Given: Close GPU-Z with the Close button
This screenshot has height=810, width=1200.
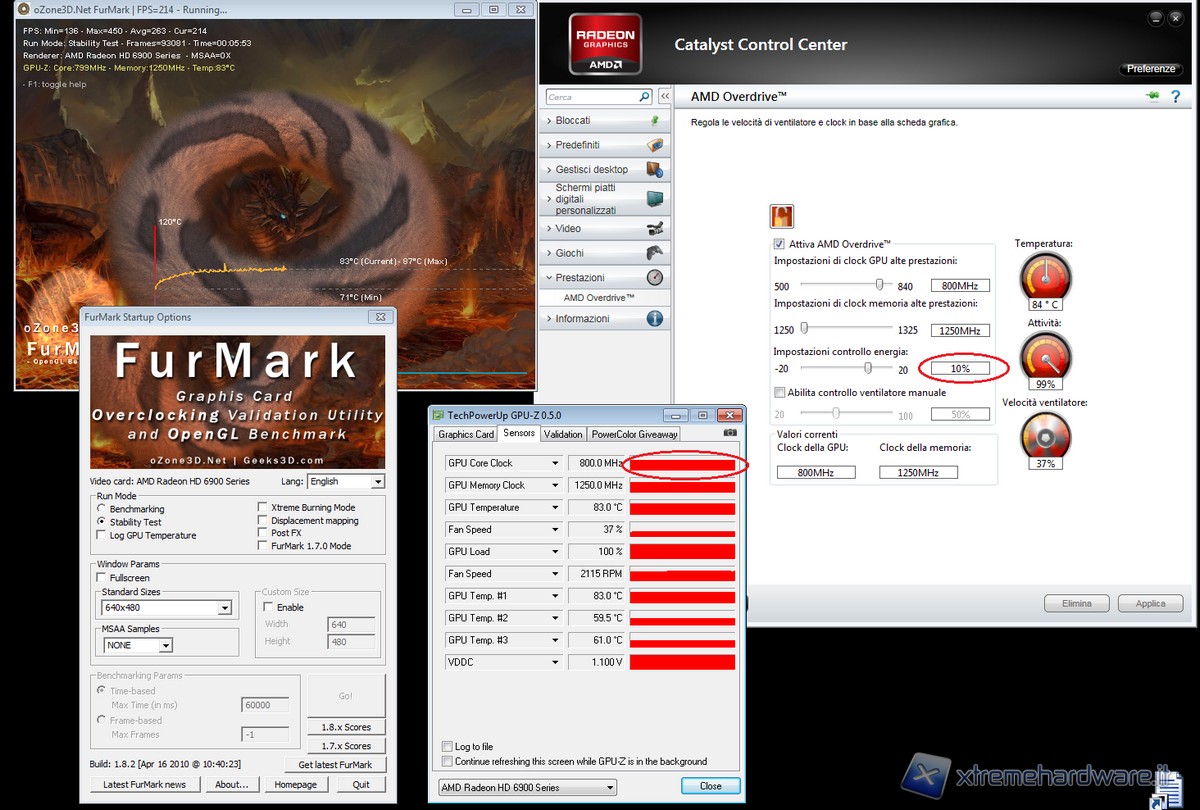Looking at the screenshot, I should click(711, 786).
